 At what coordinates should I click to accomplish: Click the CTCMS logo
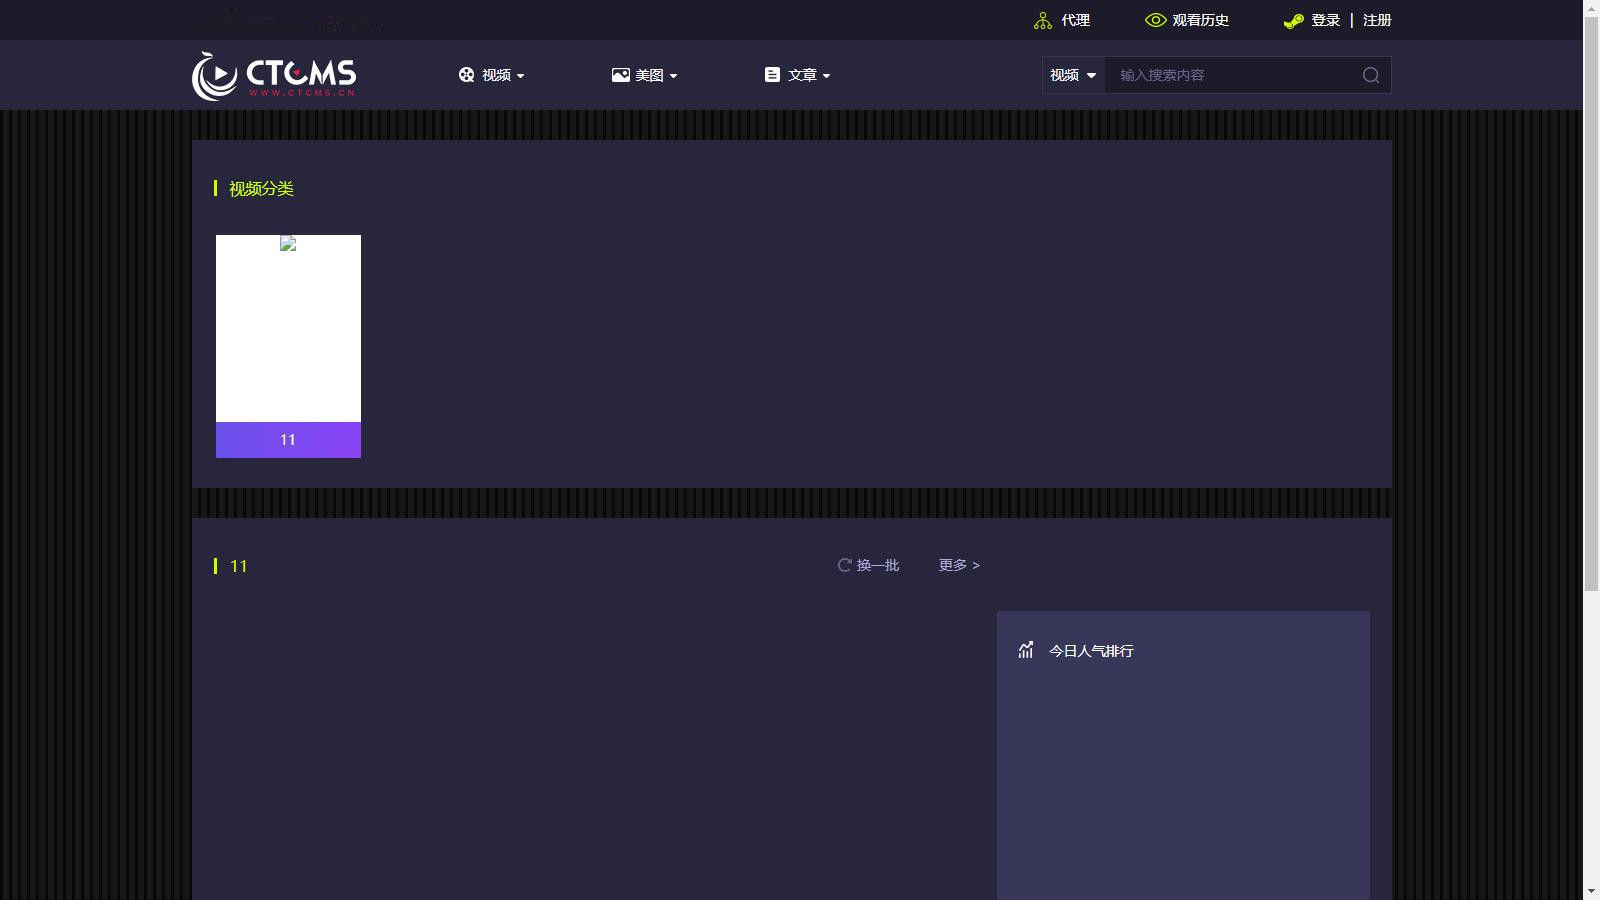pos(274,75)
